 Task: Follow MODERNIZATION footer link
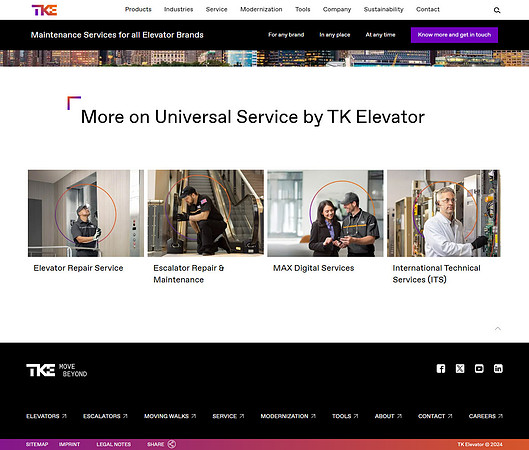click(x=288, y=416)
